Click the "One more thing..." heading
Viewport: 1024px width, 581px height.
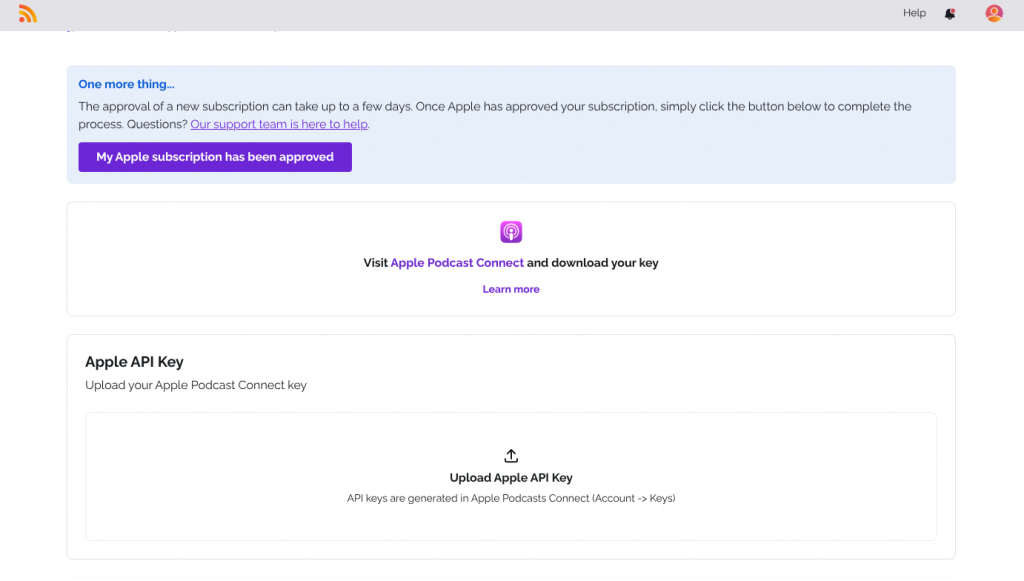coord(126,85)
